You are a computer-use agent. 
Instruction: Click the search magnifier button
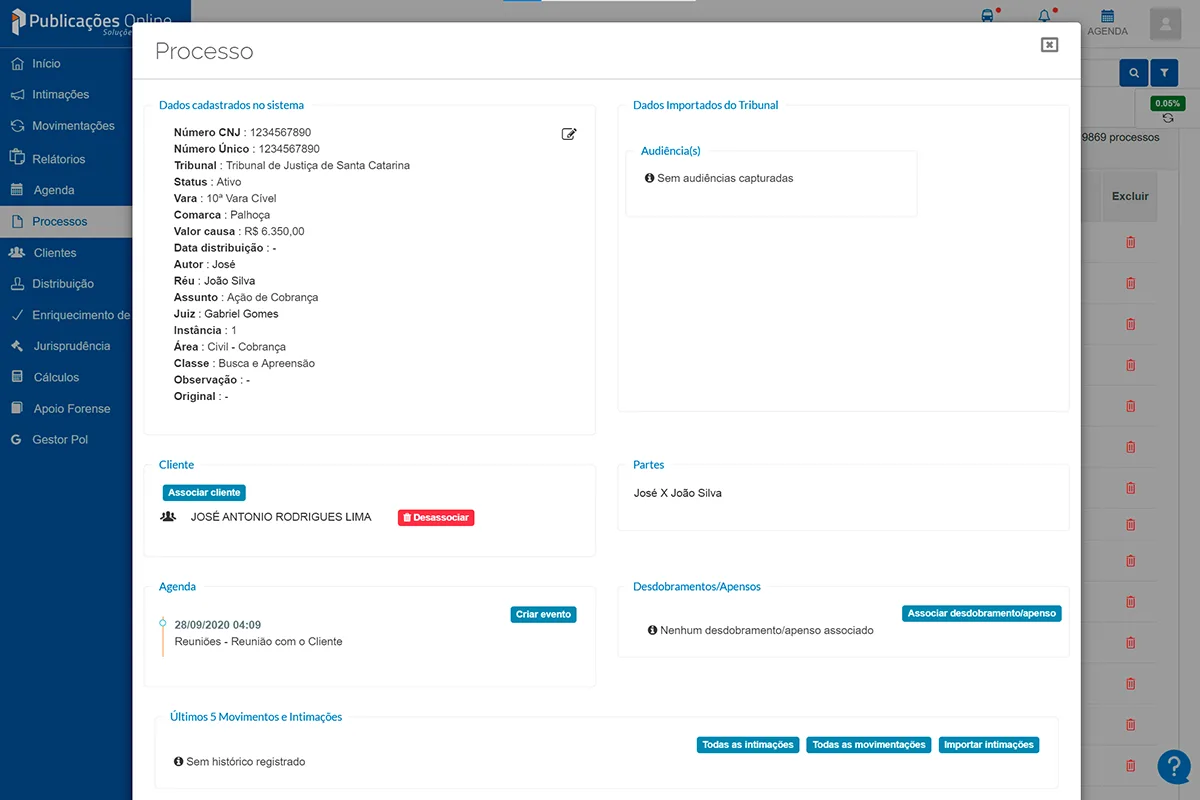tap(1134, 73)
